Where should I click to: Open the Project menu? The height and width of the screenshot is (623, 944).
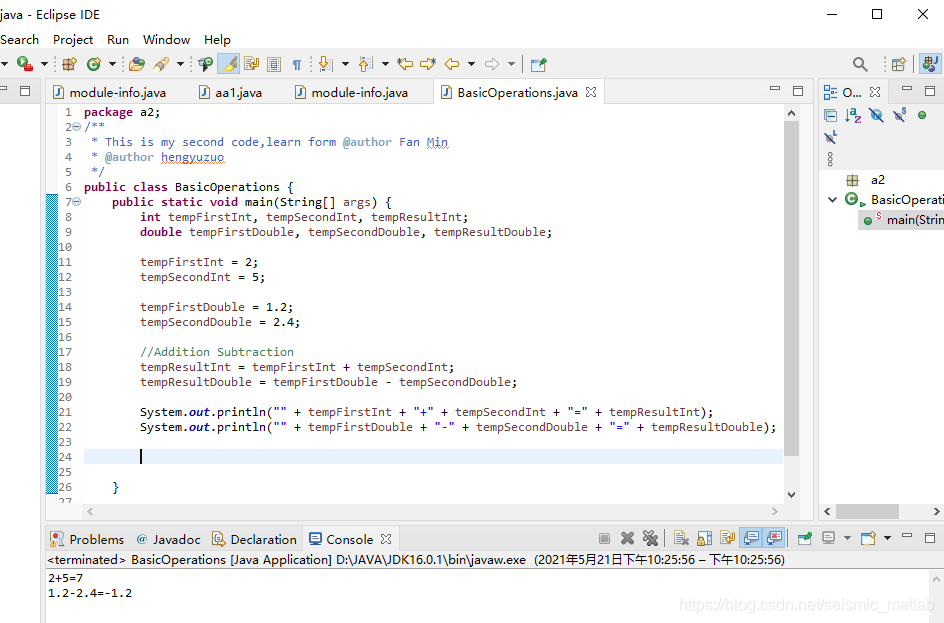click(x=73, y=40)
